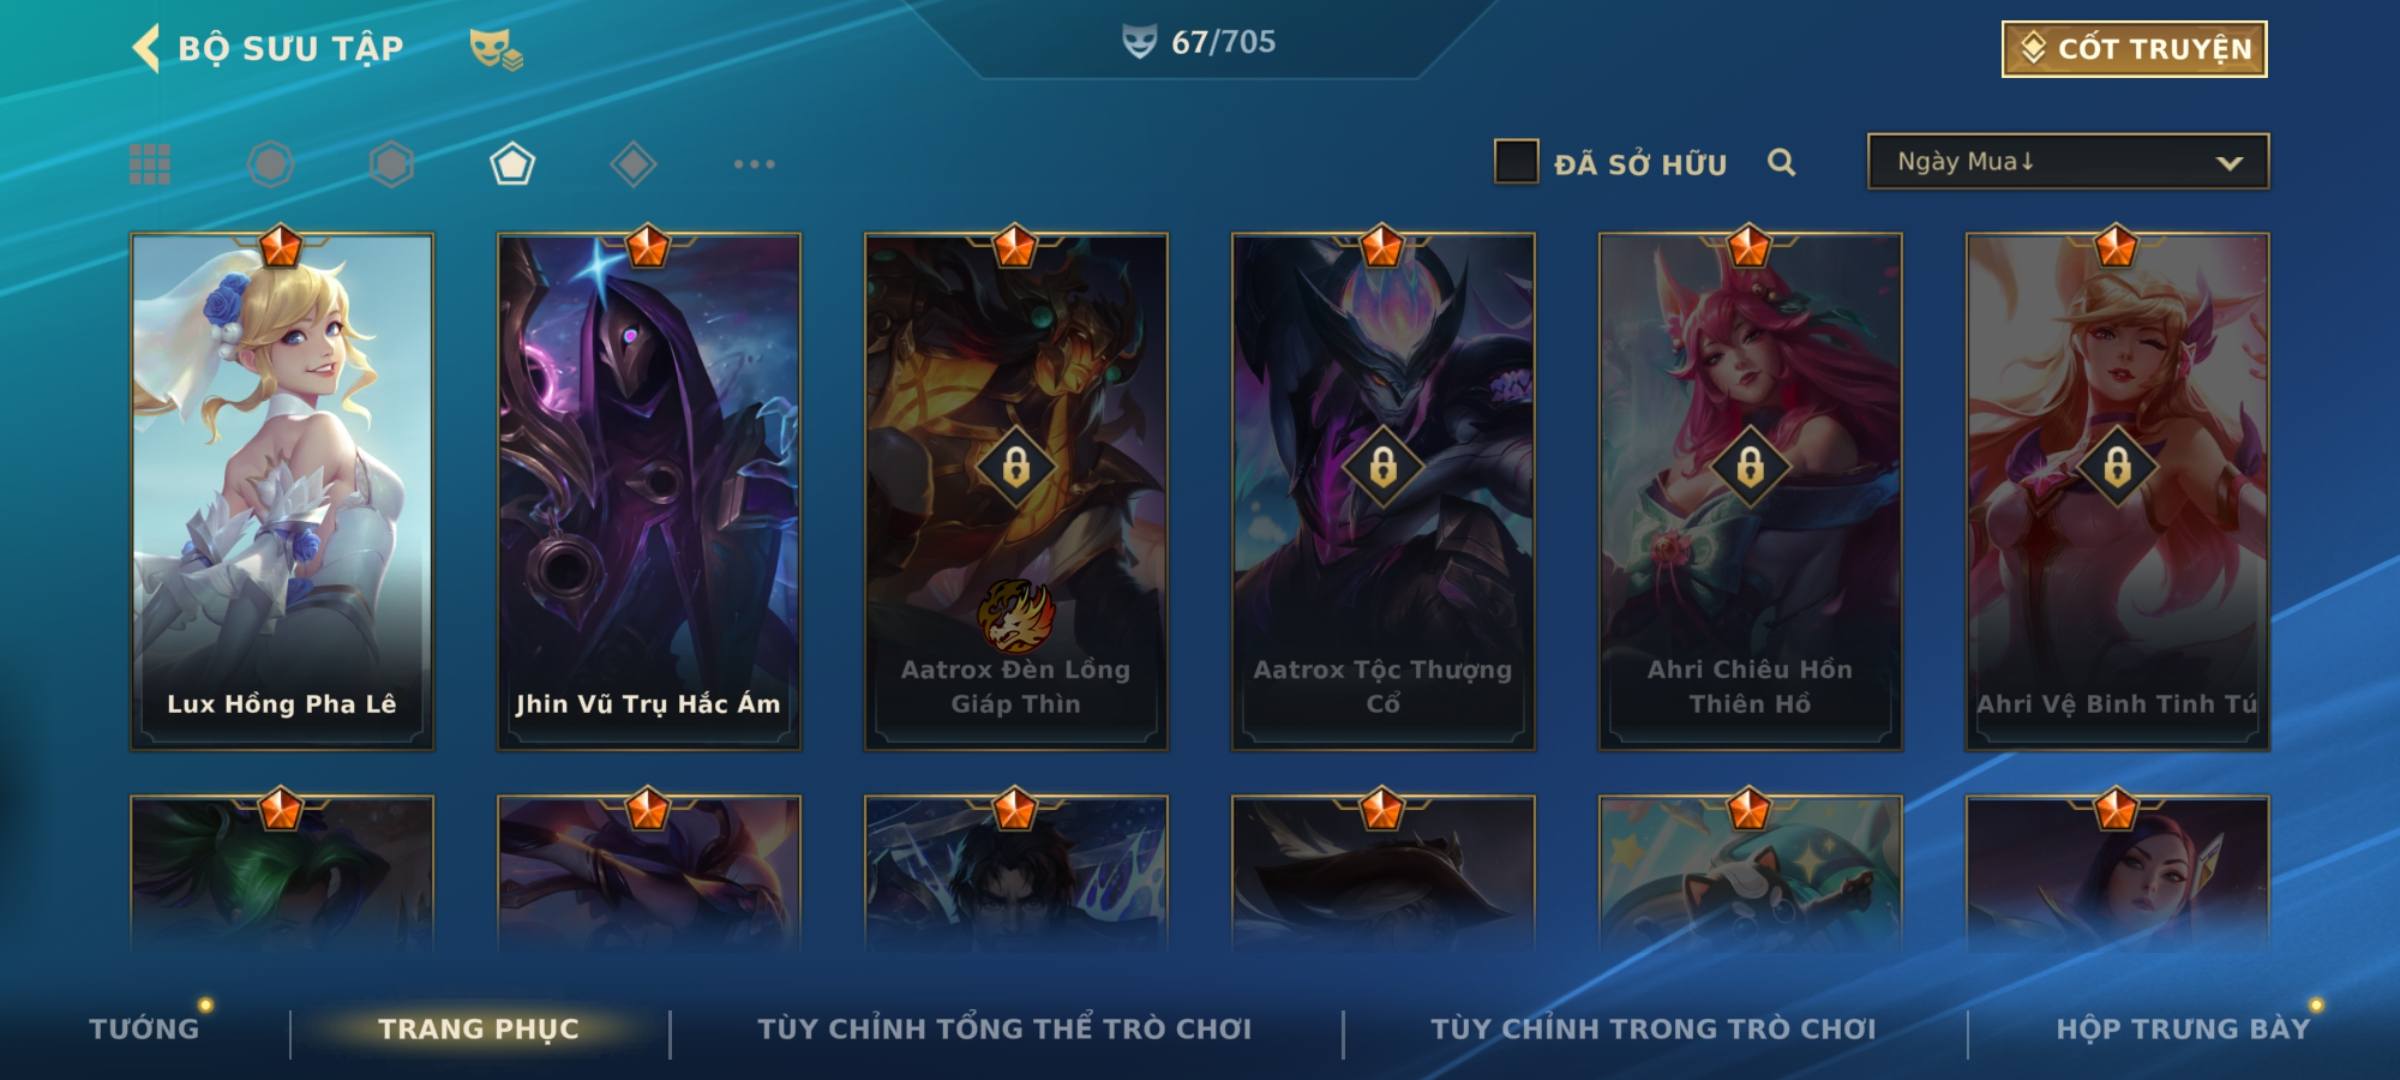Toggle the Đã Sở Hữu checkbox

[1516, 161]
